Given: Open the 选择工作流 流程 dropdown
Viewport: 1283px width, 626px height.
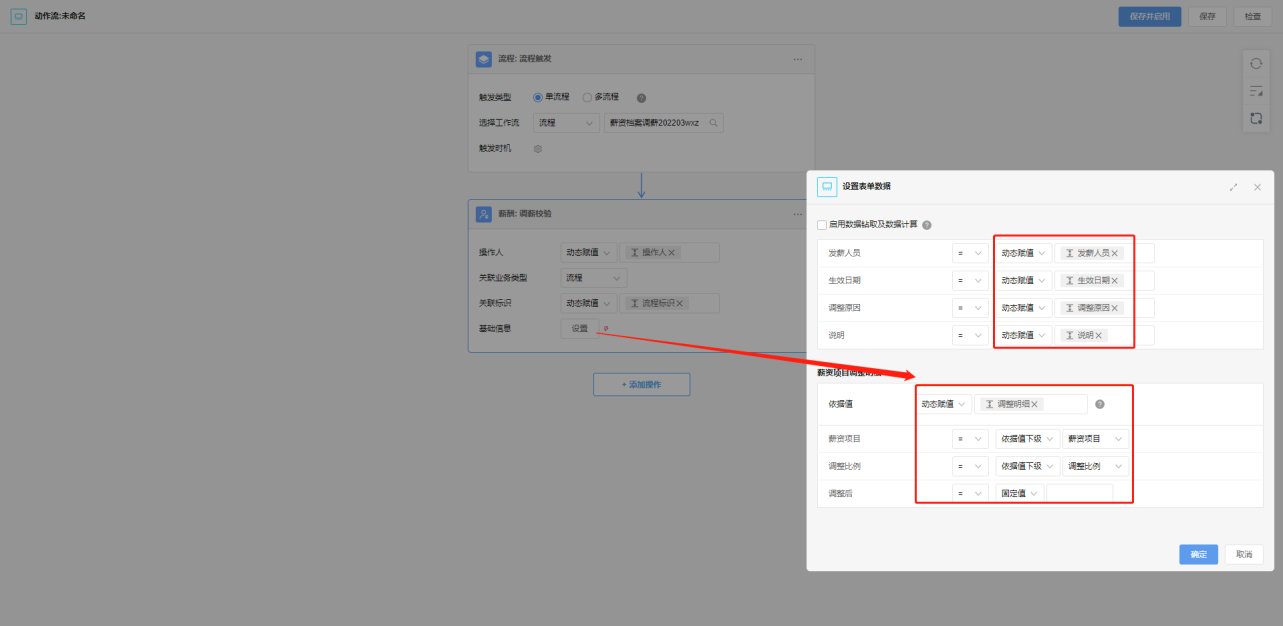Looking at the screenshot, I should [x=566, y=123].
